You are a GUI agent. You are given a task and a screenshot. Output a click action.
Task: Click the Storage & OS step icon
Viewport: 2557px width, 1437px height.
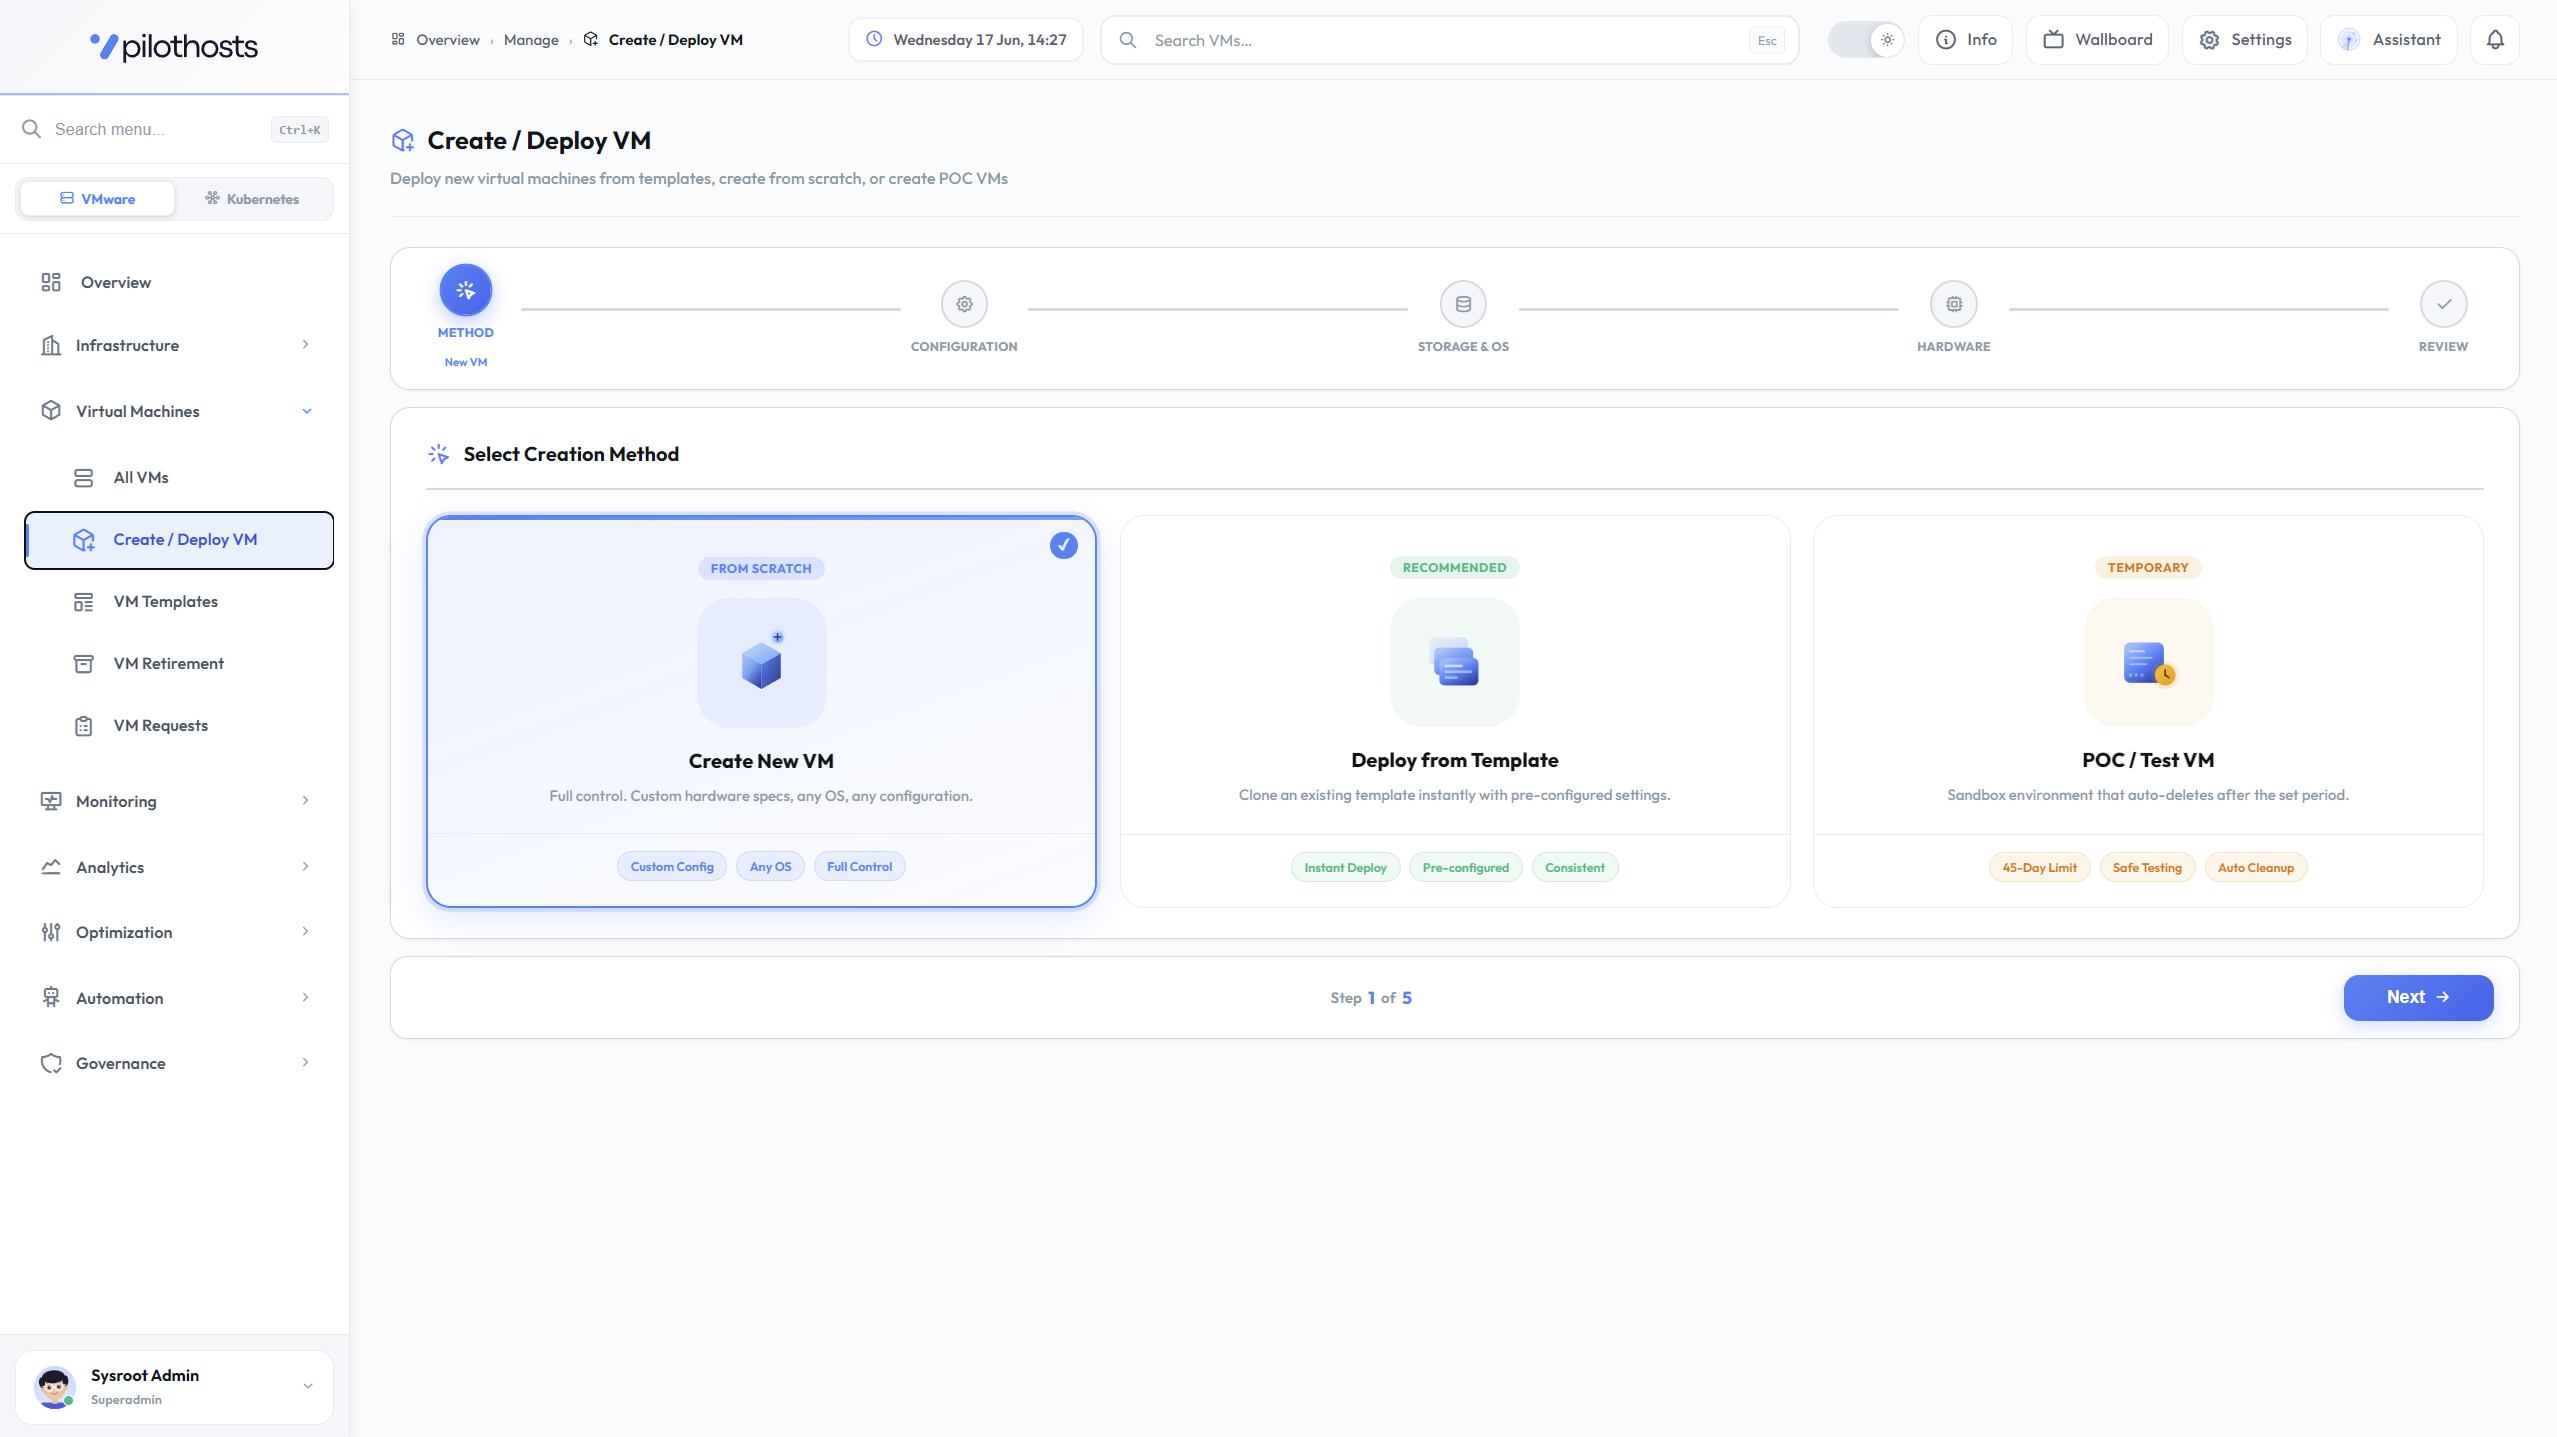tap(1463, 304)
